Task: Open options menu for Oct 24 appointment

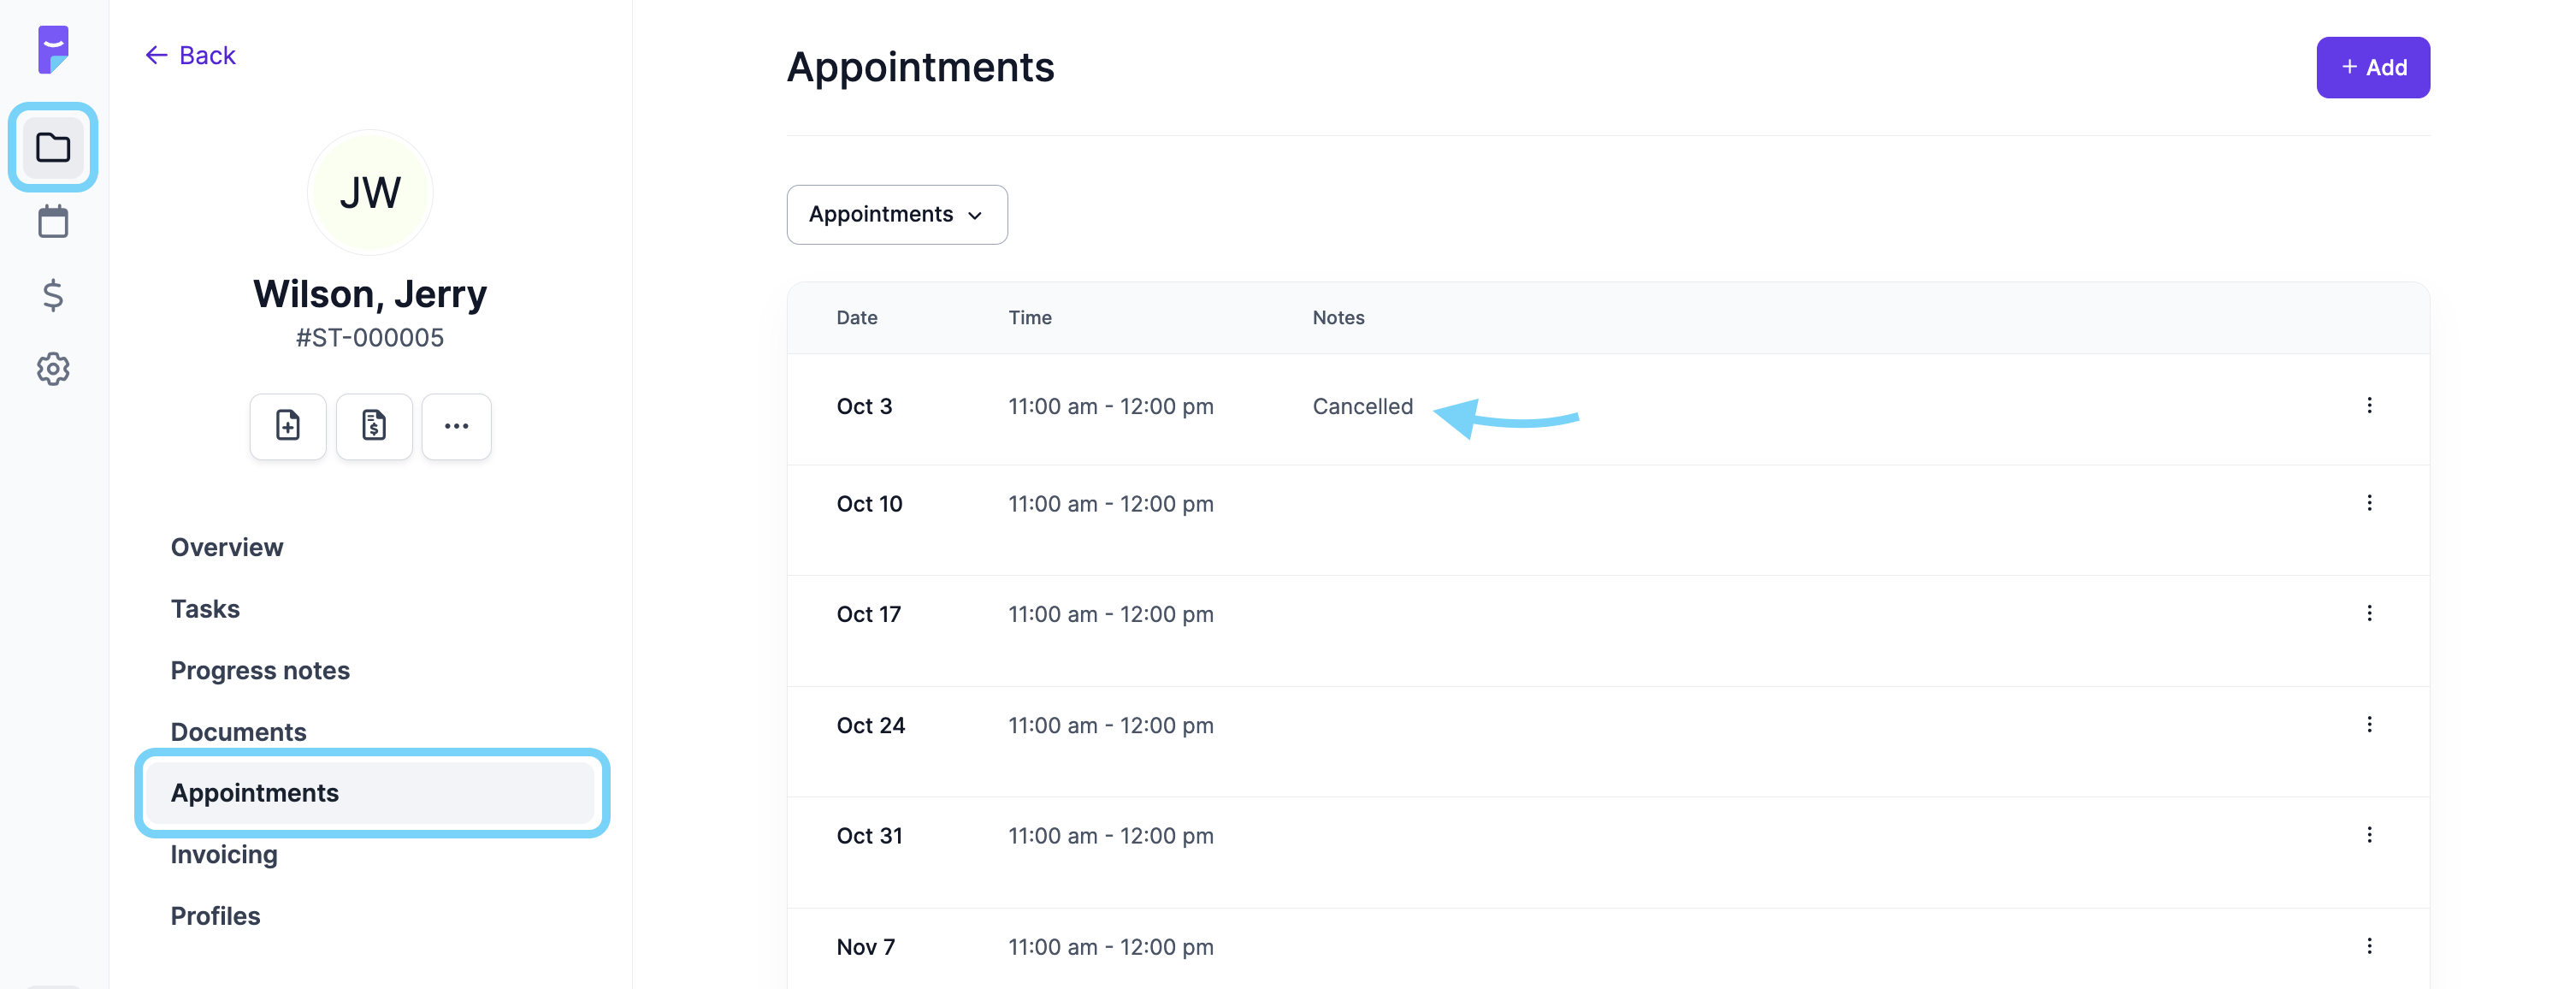Action: click(2369, 724)
